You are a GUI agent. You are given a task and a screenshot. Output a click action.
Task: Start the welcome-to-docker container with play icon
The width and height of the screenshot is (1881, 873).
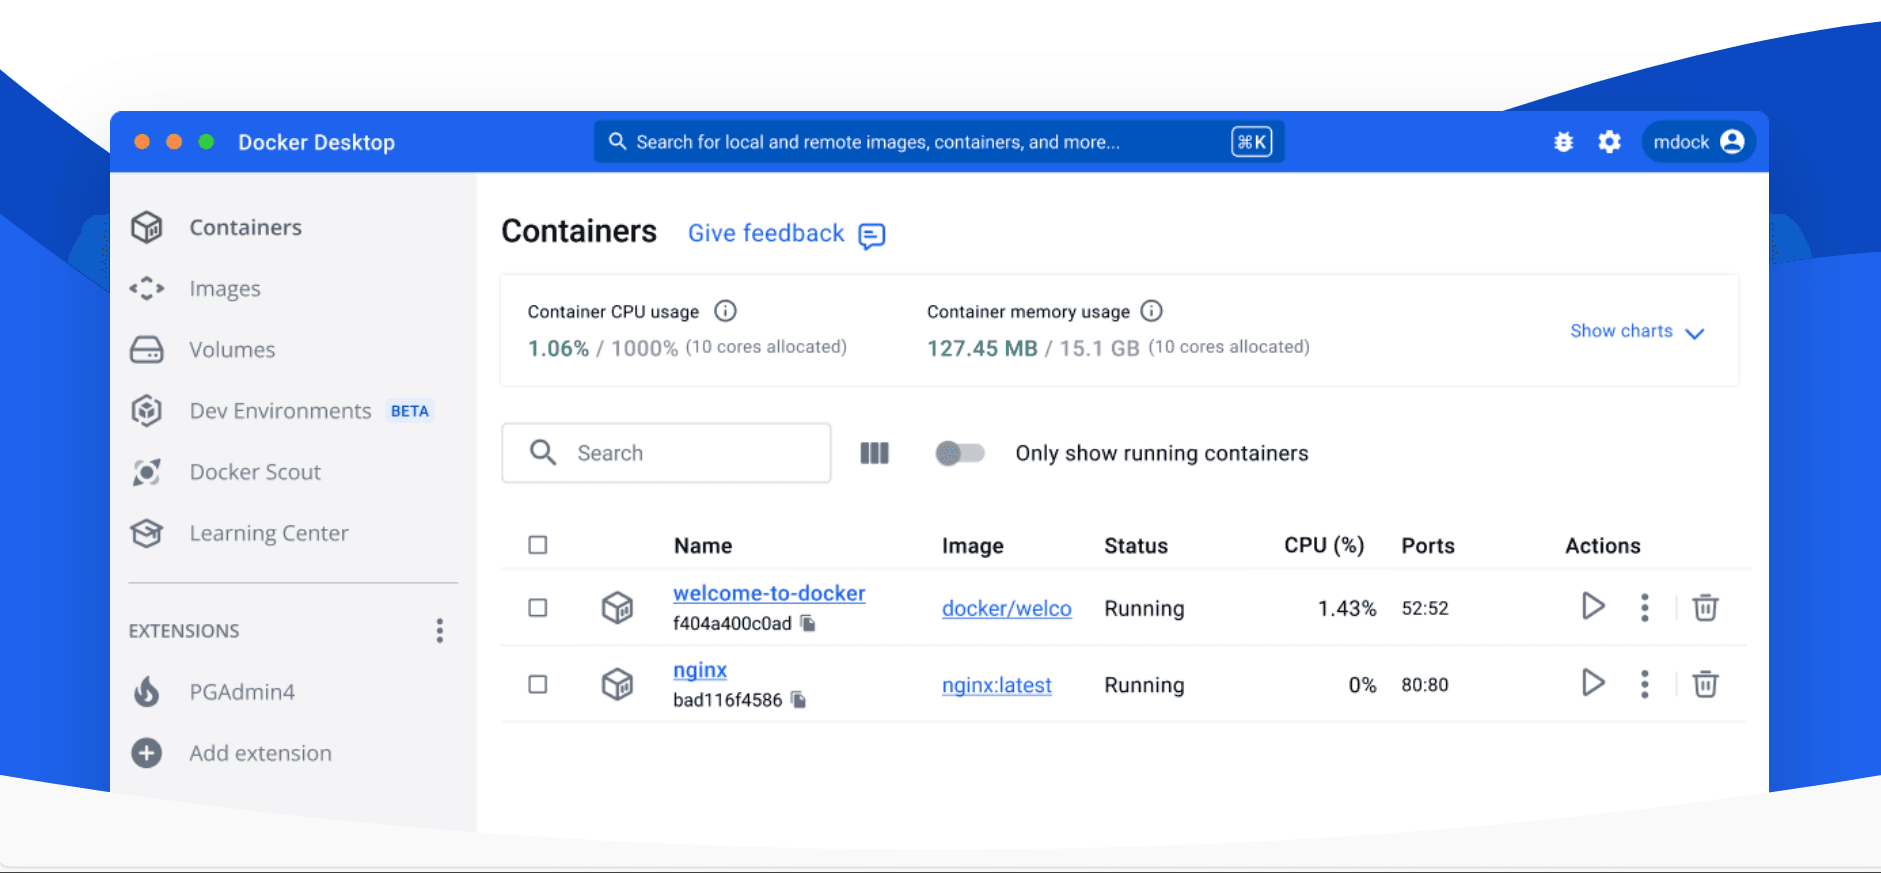click(1593, 606)
